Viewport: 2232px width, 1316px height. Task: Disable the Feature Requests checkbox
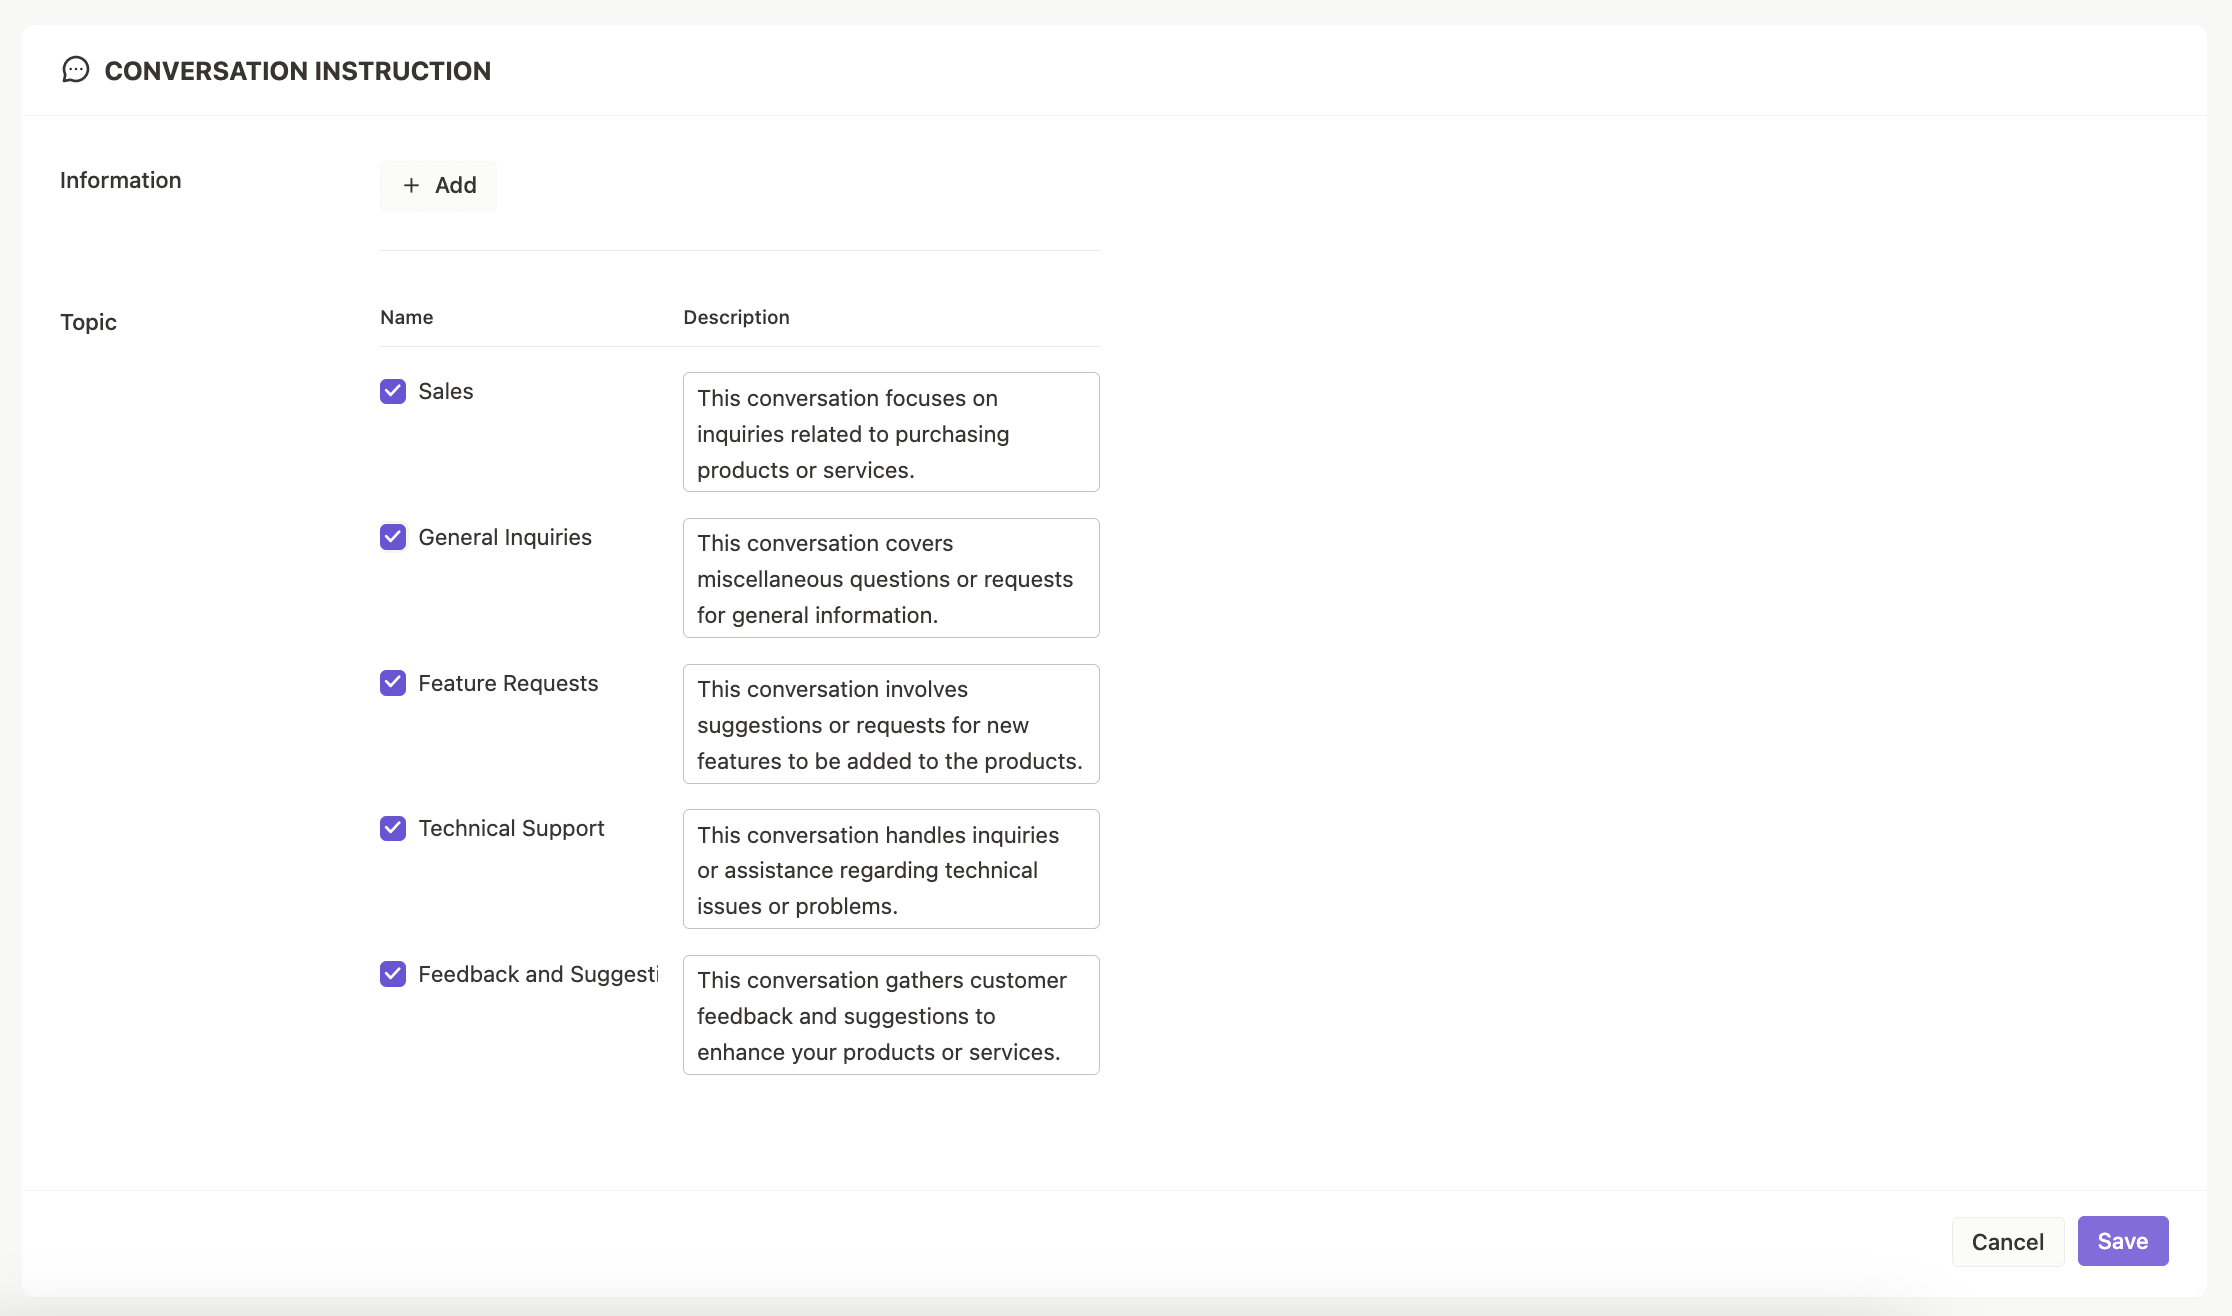[x=392, y=683]
